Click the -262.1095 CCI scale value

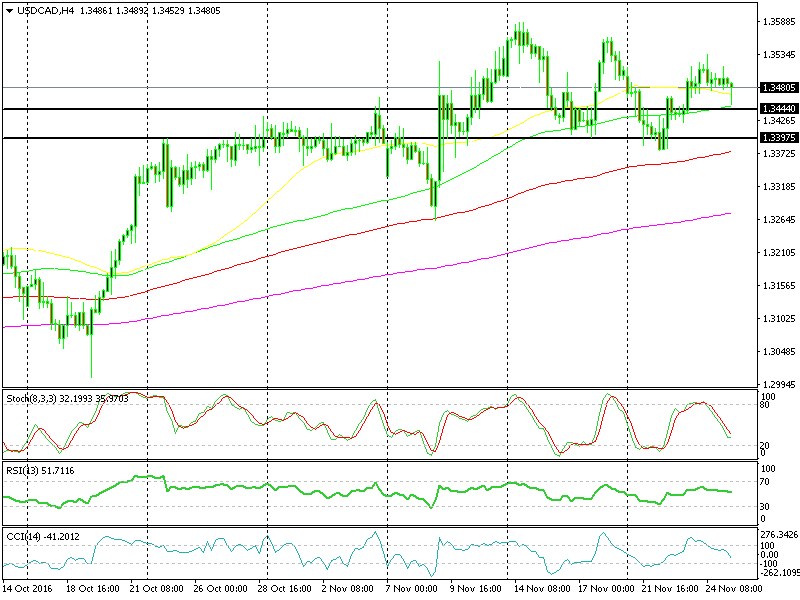coord(780,572)
